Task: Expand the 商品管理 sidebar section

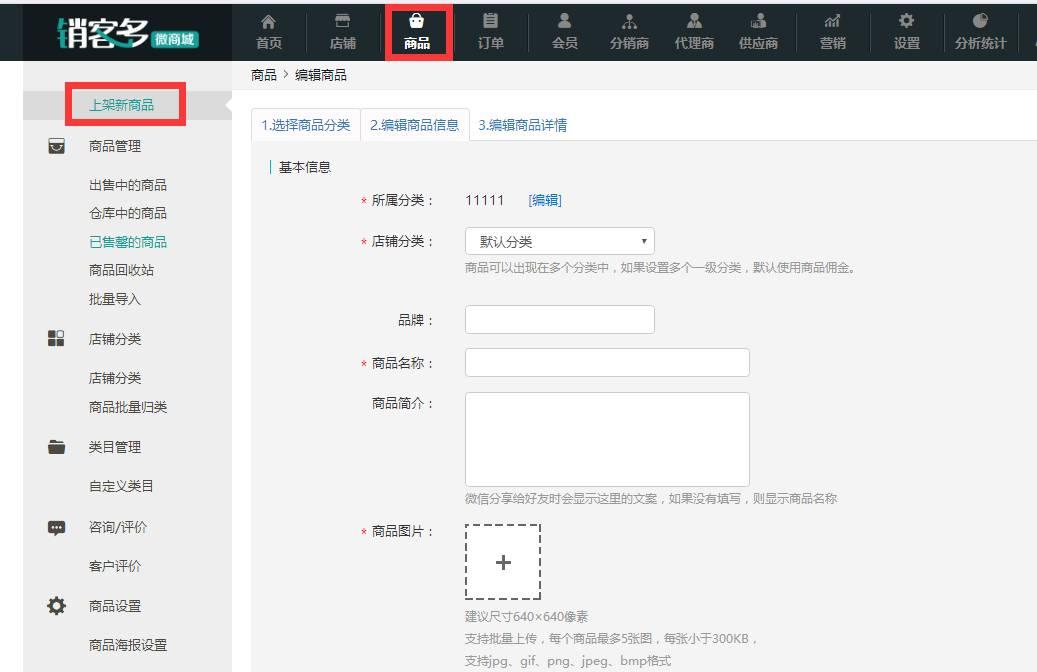Action: (113, 145)
